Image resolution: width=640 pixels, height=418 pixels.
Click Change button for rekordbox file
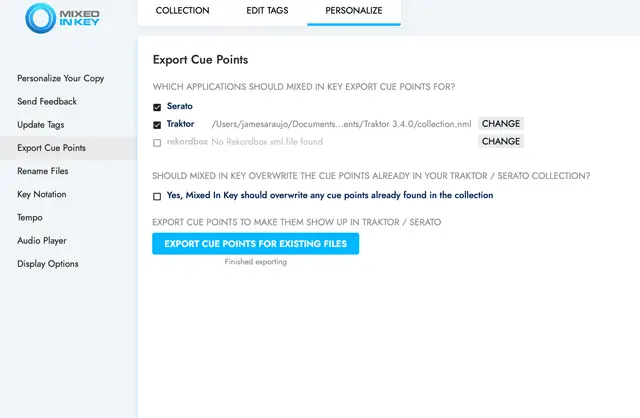[x=500, y=142]
